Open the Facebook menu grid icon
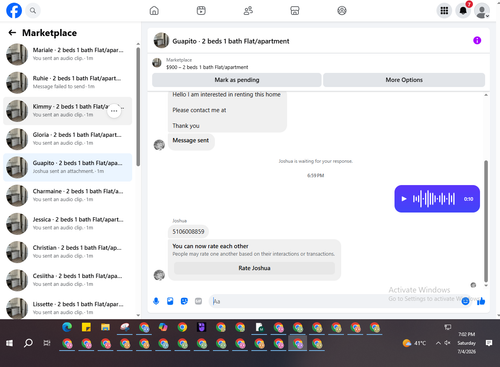Screen dimensions: 500x367 (x=444, y=11)
